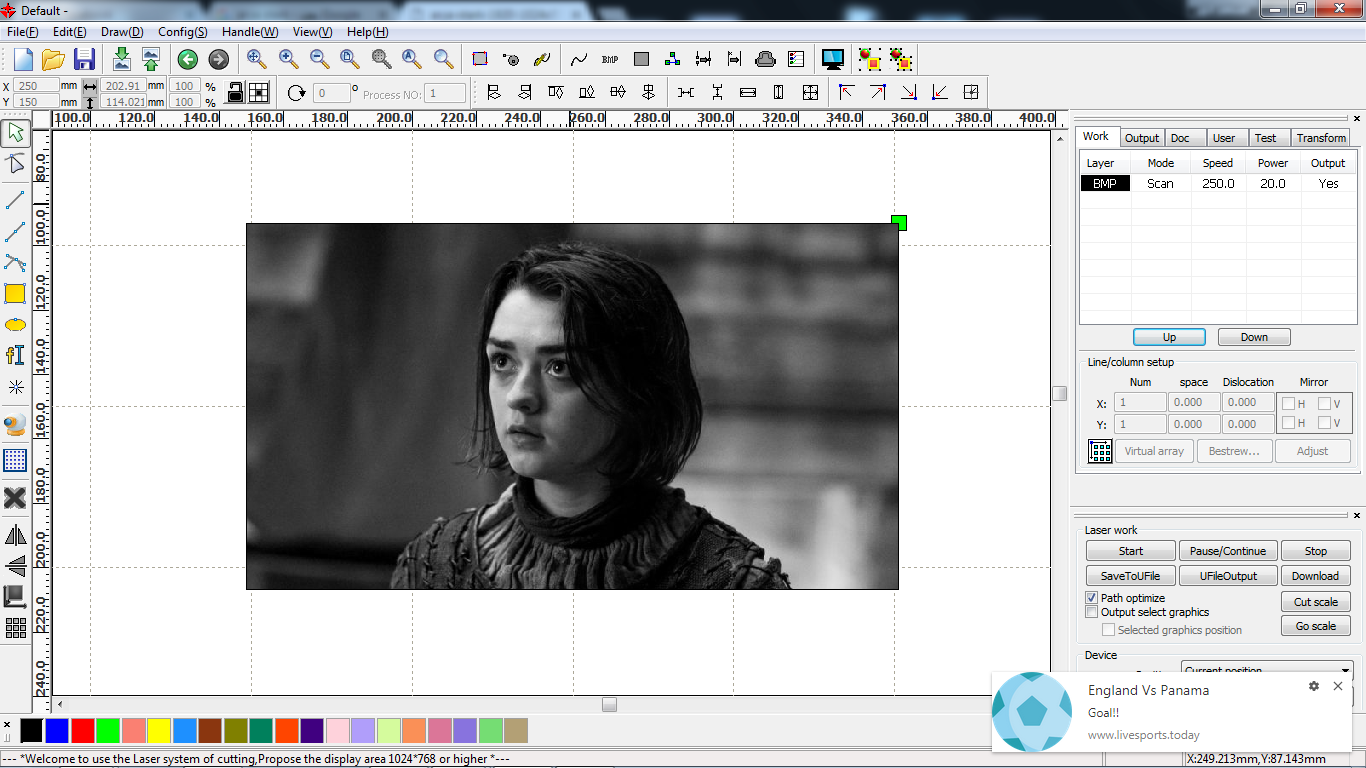
Task: Tick the X row Mirror H checkbox
Action: coord(1289,404)
